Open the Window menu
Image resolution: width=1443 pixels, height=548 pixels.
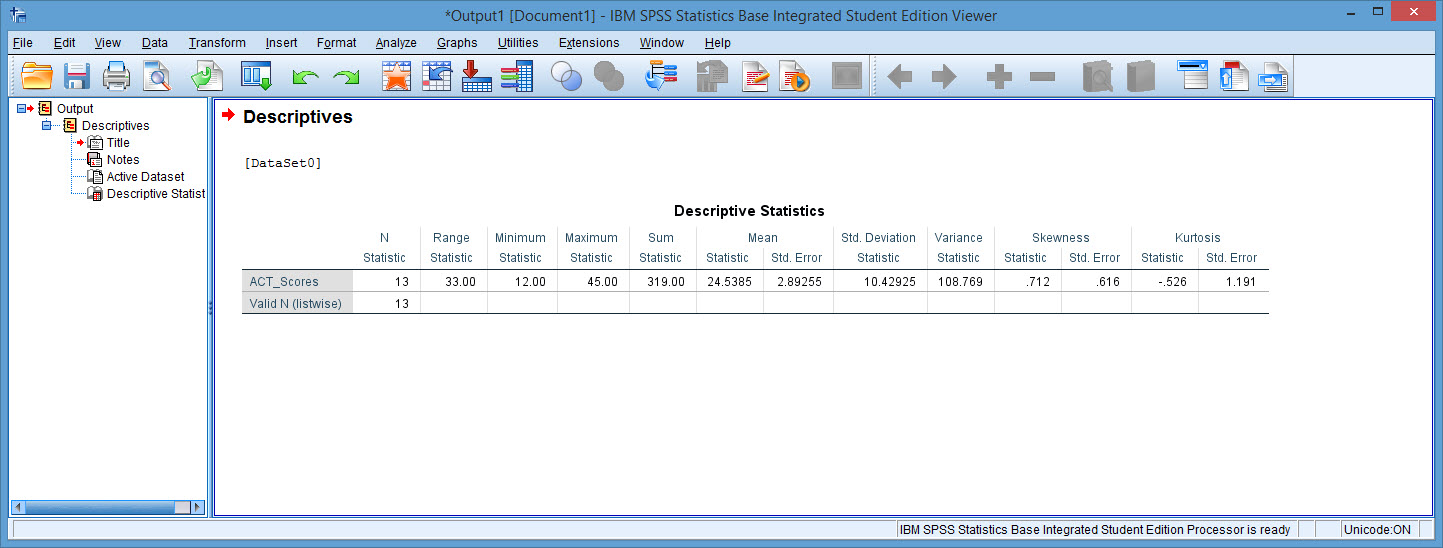[662, 43]
